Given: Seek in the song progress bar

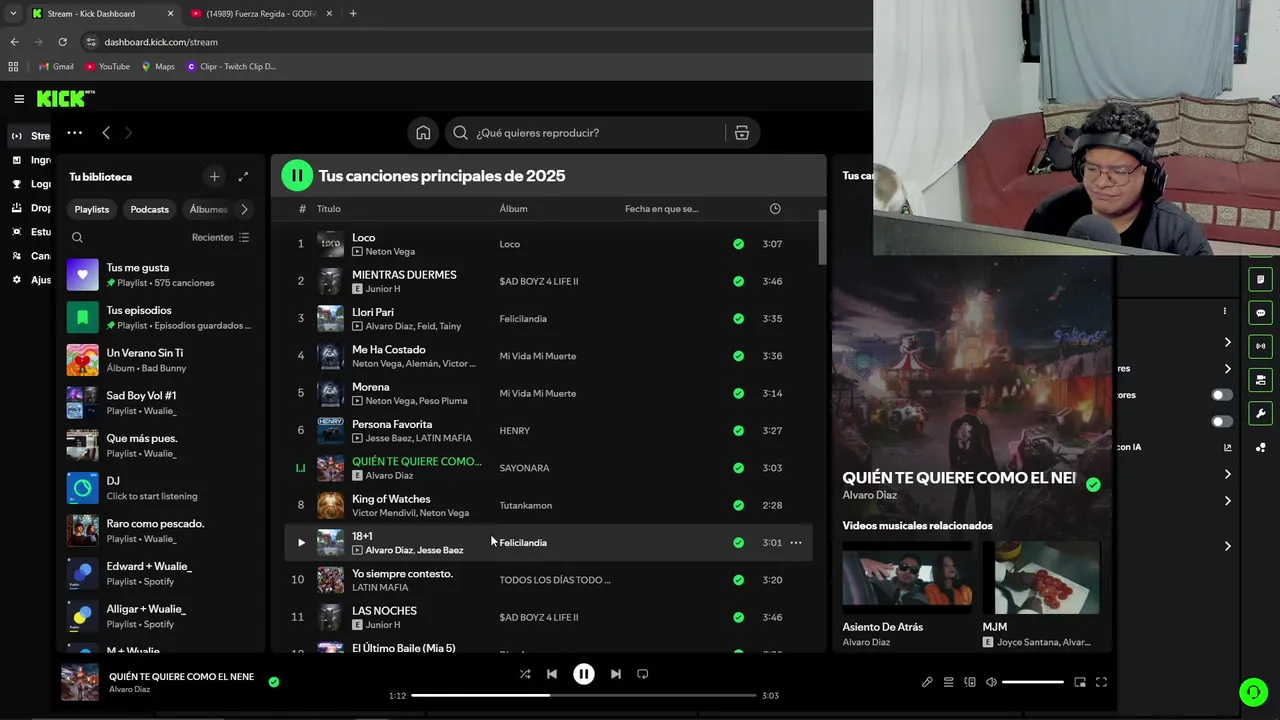Looking at the screenshot, I should pyautogui.click(x=584, y=695).
